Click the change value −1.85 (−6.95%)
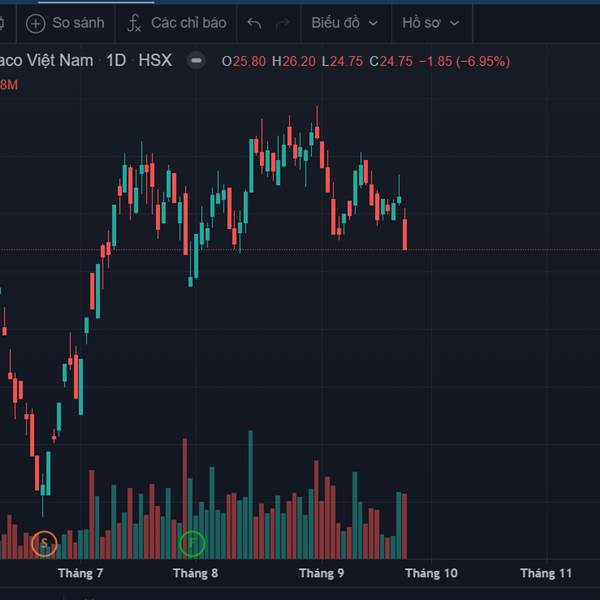The width and height of the screenshot is (600, 600). [x=465, y=62]
